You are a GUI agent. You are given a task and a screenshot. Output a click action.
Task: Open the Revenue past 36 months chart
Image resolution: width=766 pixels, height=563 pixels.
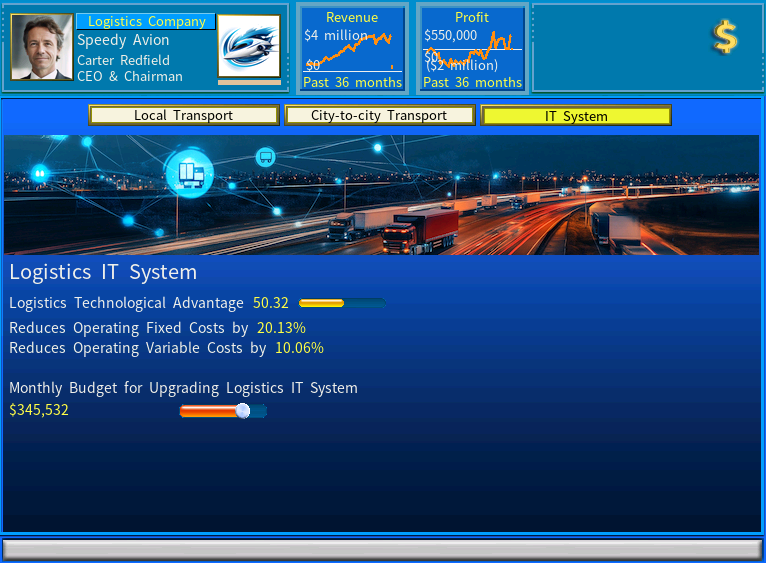coord(352,49)
